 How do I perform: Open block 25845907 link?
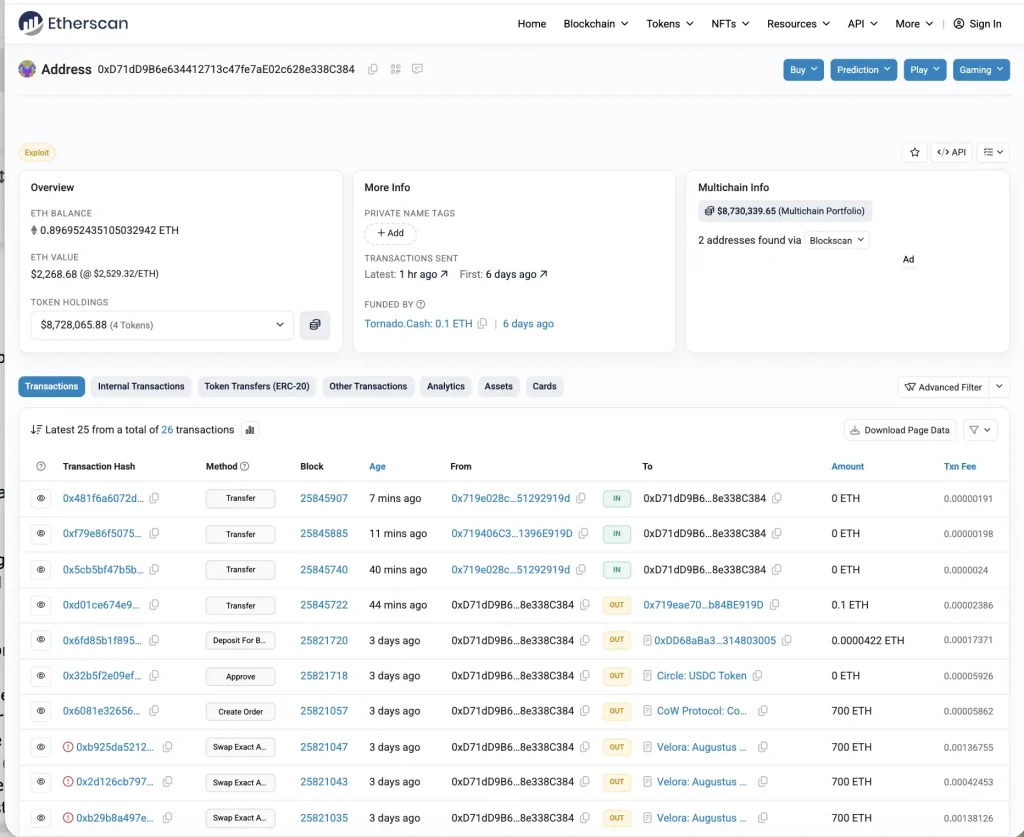pos(324,498)
